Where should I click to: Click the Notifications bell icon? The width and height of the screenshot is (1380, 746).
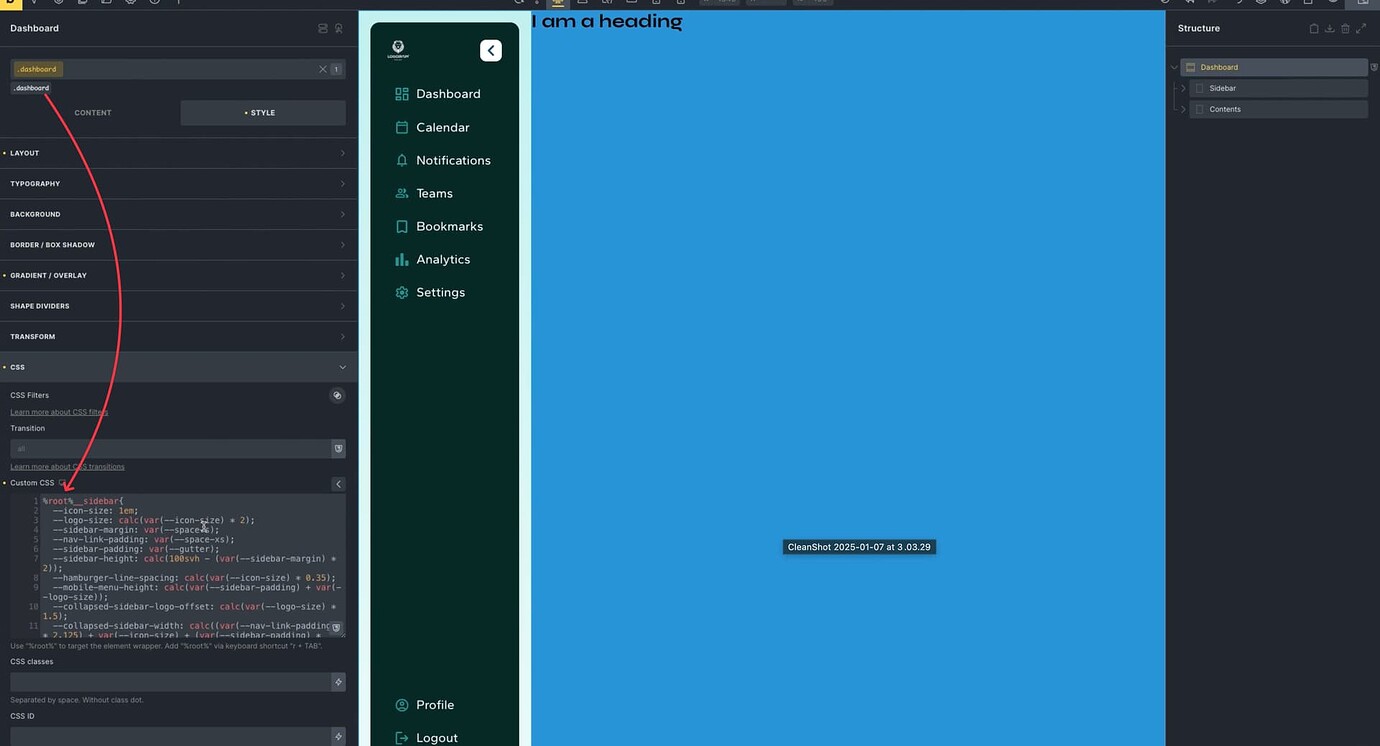[x=402, y=160]
